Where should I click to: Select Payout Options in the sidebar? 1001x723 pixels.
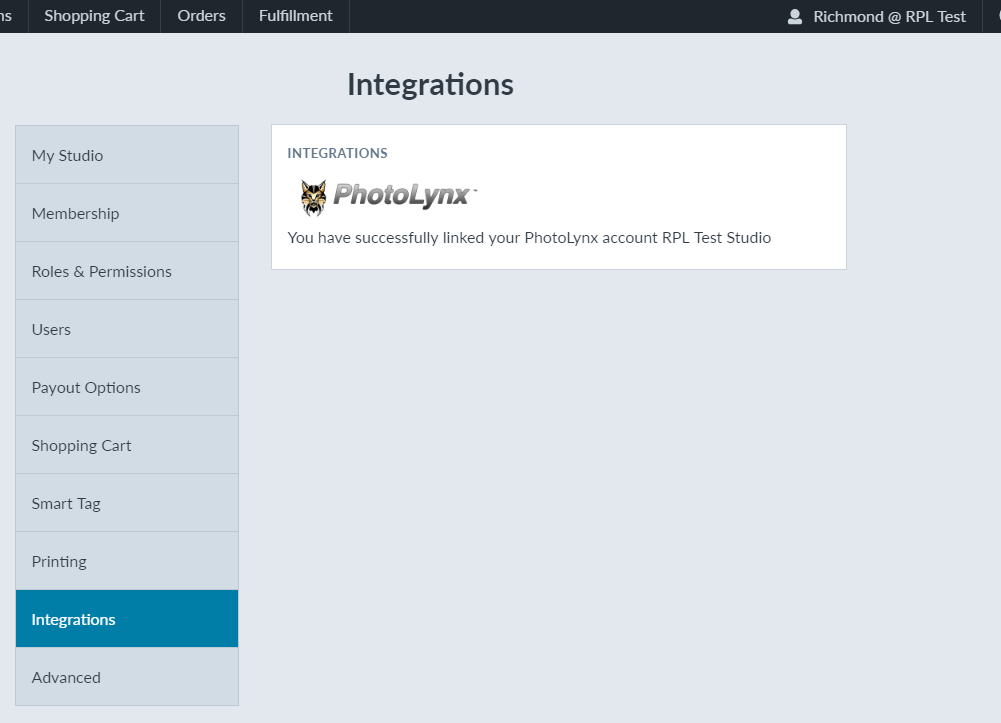click(x=127, y=387)
